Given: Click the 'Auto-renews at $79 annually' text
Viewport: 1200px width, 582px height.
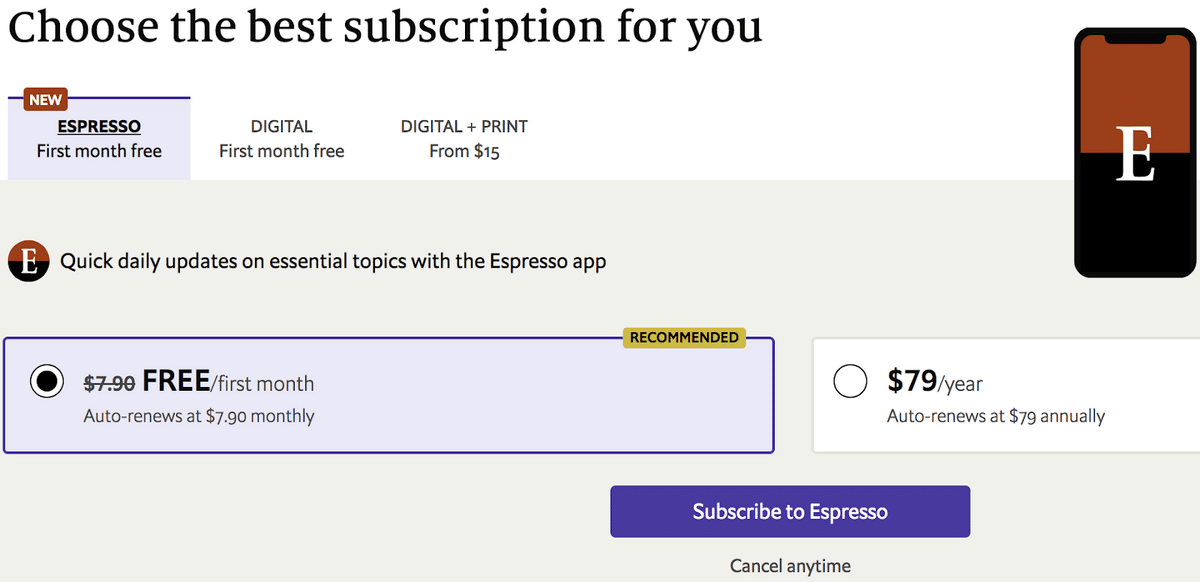Looking at the screenshot, I should (x=995, y=416).
